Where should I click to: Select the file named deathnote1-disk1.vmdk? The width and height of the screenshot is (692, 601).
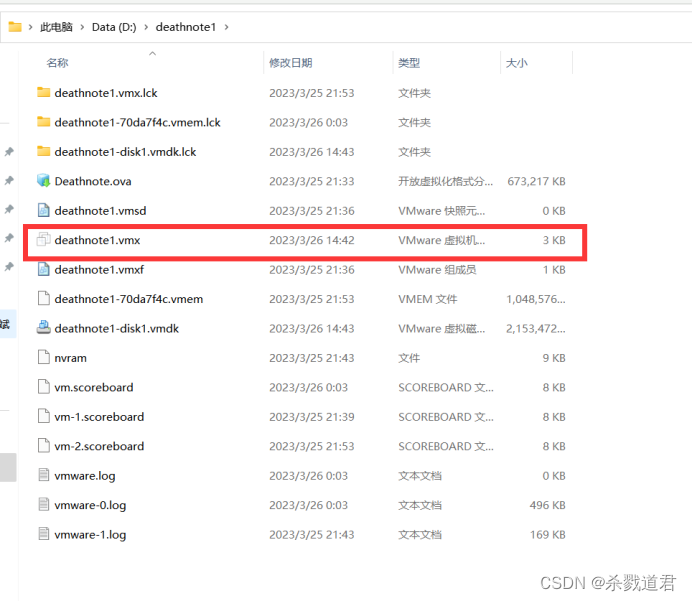point(117,329)
